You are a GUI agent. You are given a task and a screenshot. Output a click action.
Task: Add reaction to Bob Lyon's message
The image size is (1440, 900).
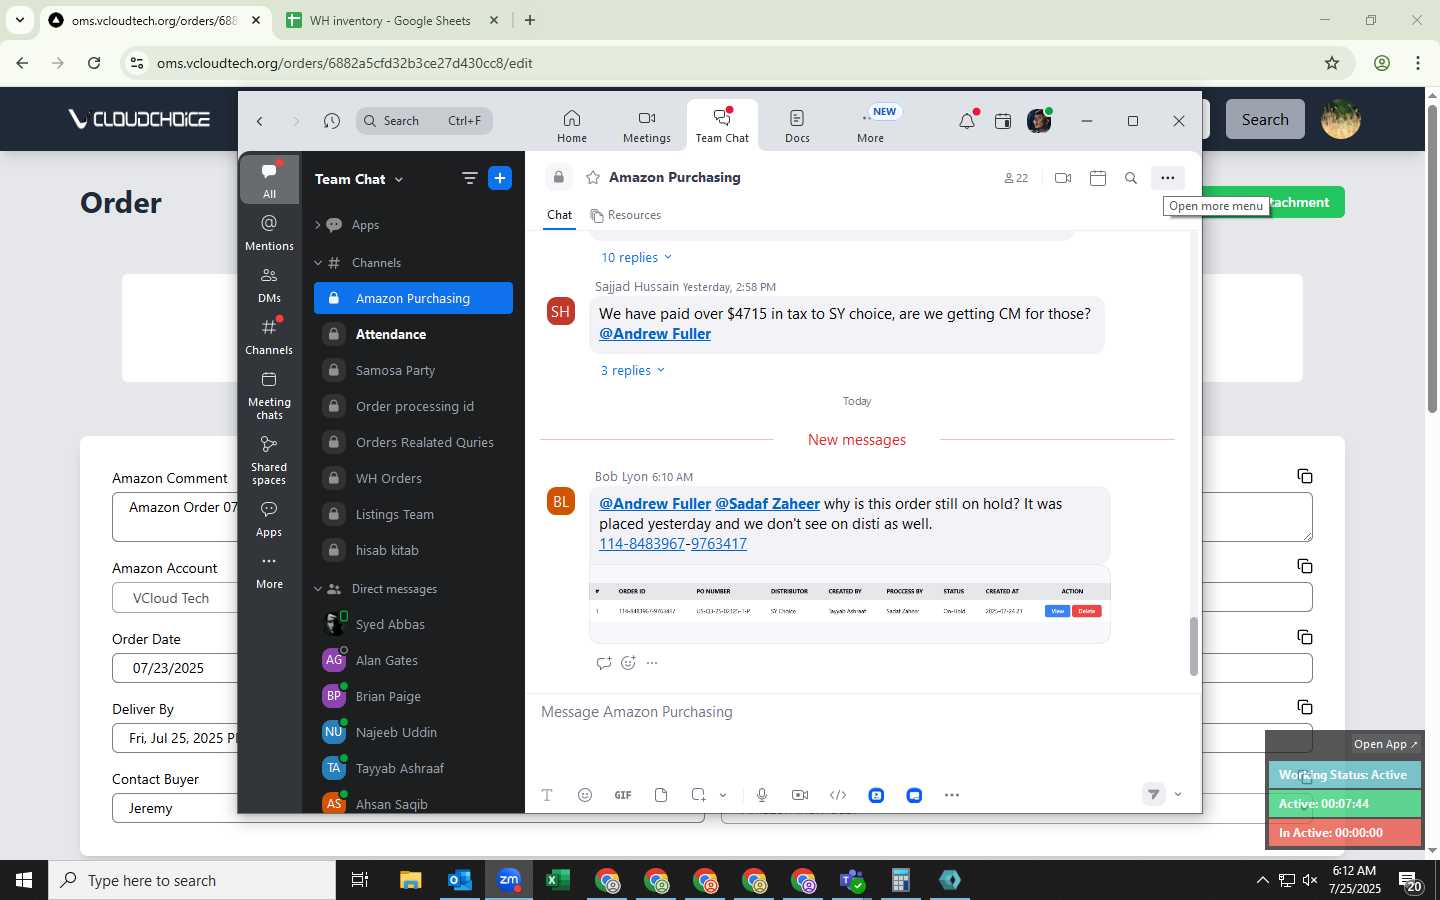tap(629, 663)
